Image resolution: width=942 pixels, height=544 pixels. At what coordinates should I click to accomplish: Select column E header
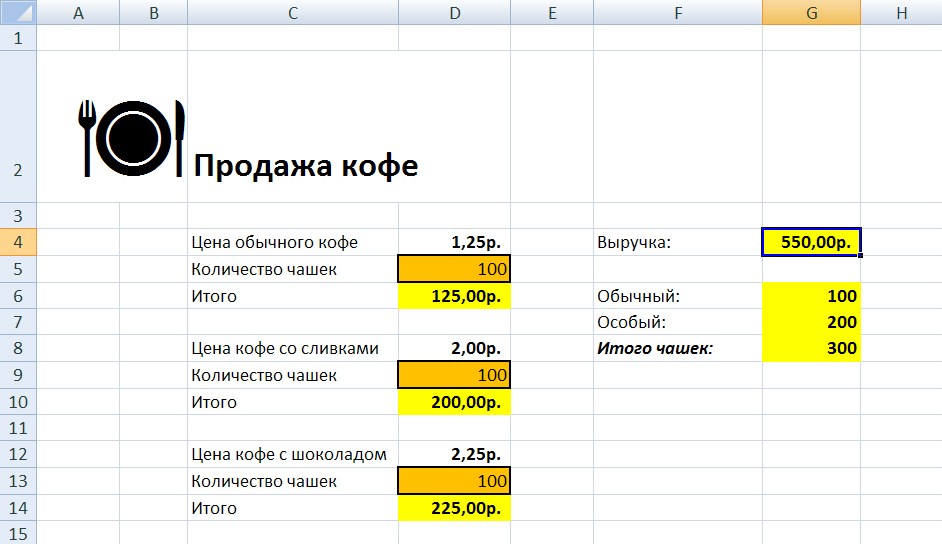552,13
